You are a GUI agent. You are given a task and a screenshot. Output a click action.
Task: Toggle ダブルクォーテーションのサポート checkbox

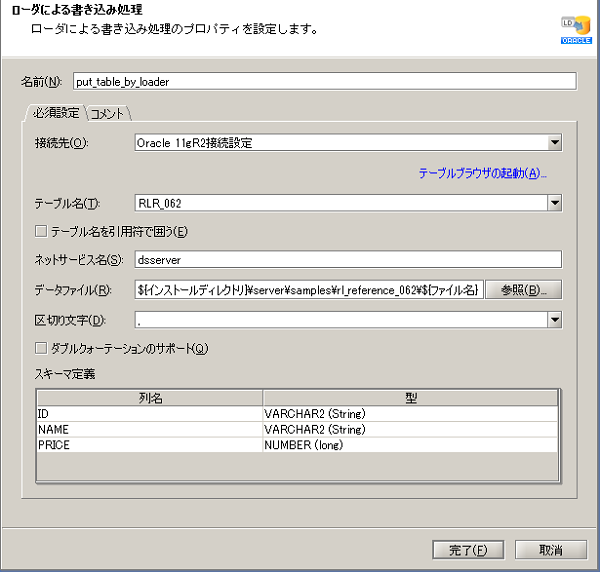click(x=41, y=348)
